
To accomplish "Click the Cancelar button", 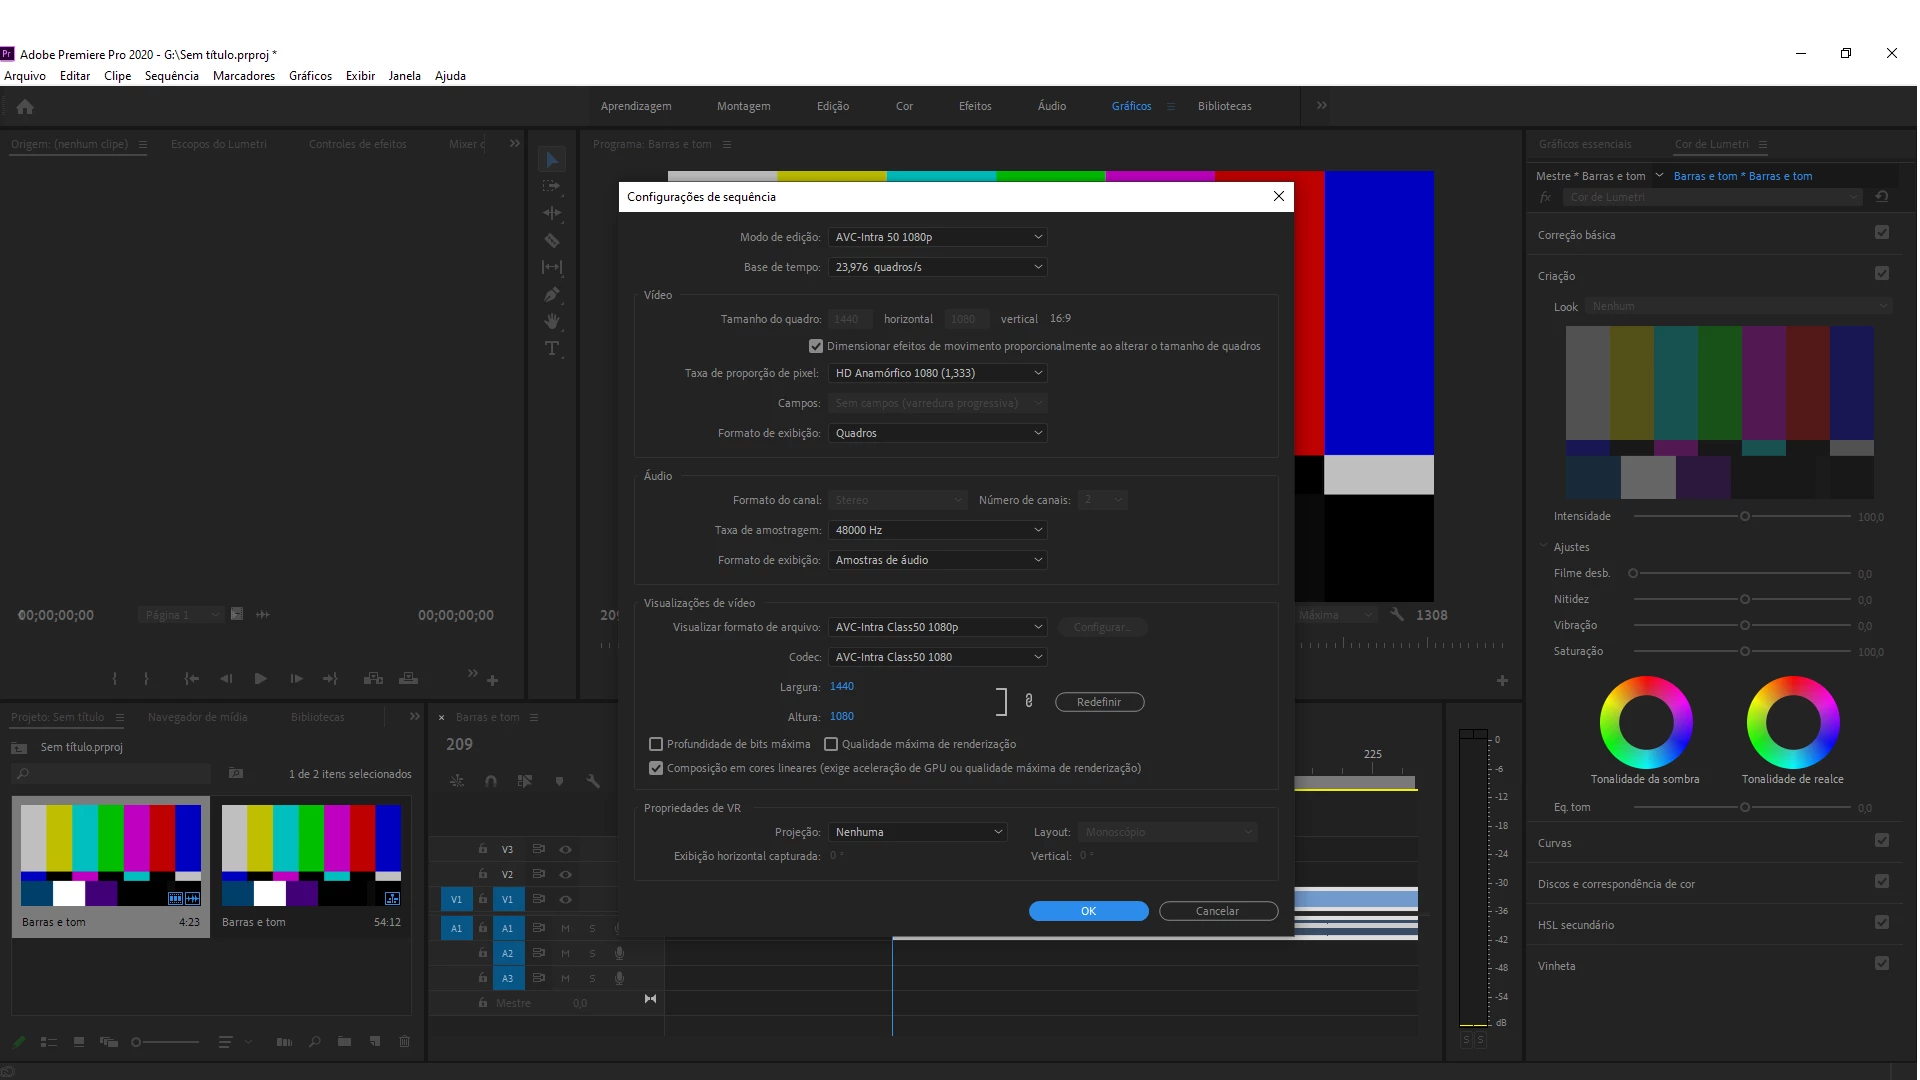I will point(1217,911).
